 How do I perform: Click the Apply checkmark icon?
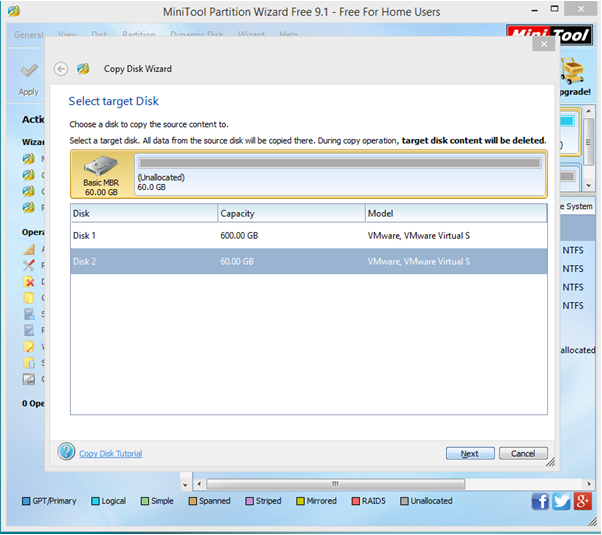[x=29, y=70]
